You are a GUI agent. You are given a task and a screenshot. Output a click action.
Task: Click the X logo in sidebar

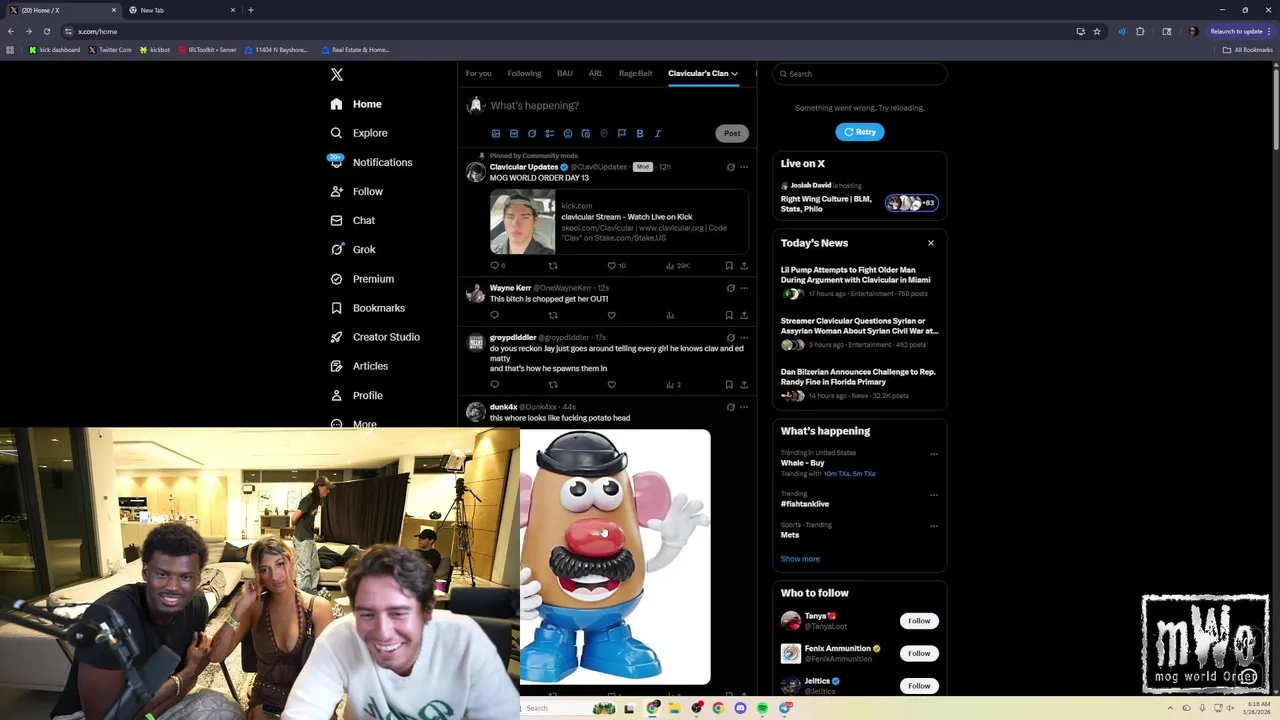click(x=337, y=75)
